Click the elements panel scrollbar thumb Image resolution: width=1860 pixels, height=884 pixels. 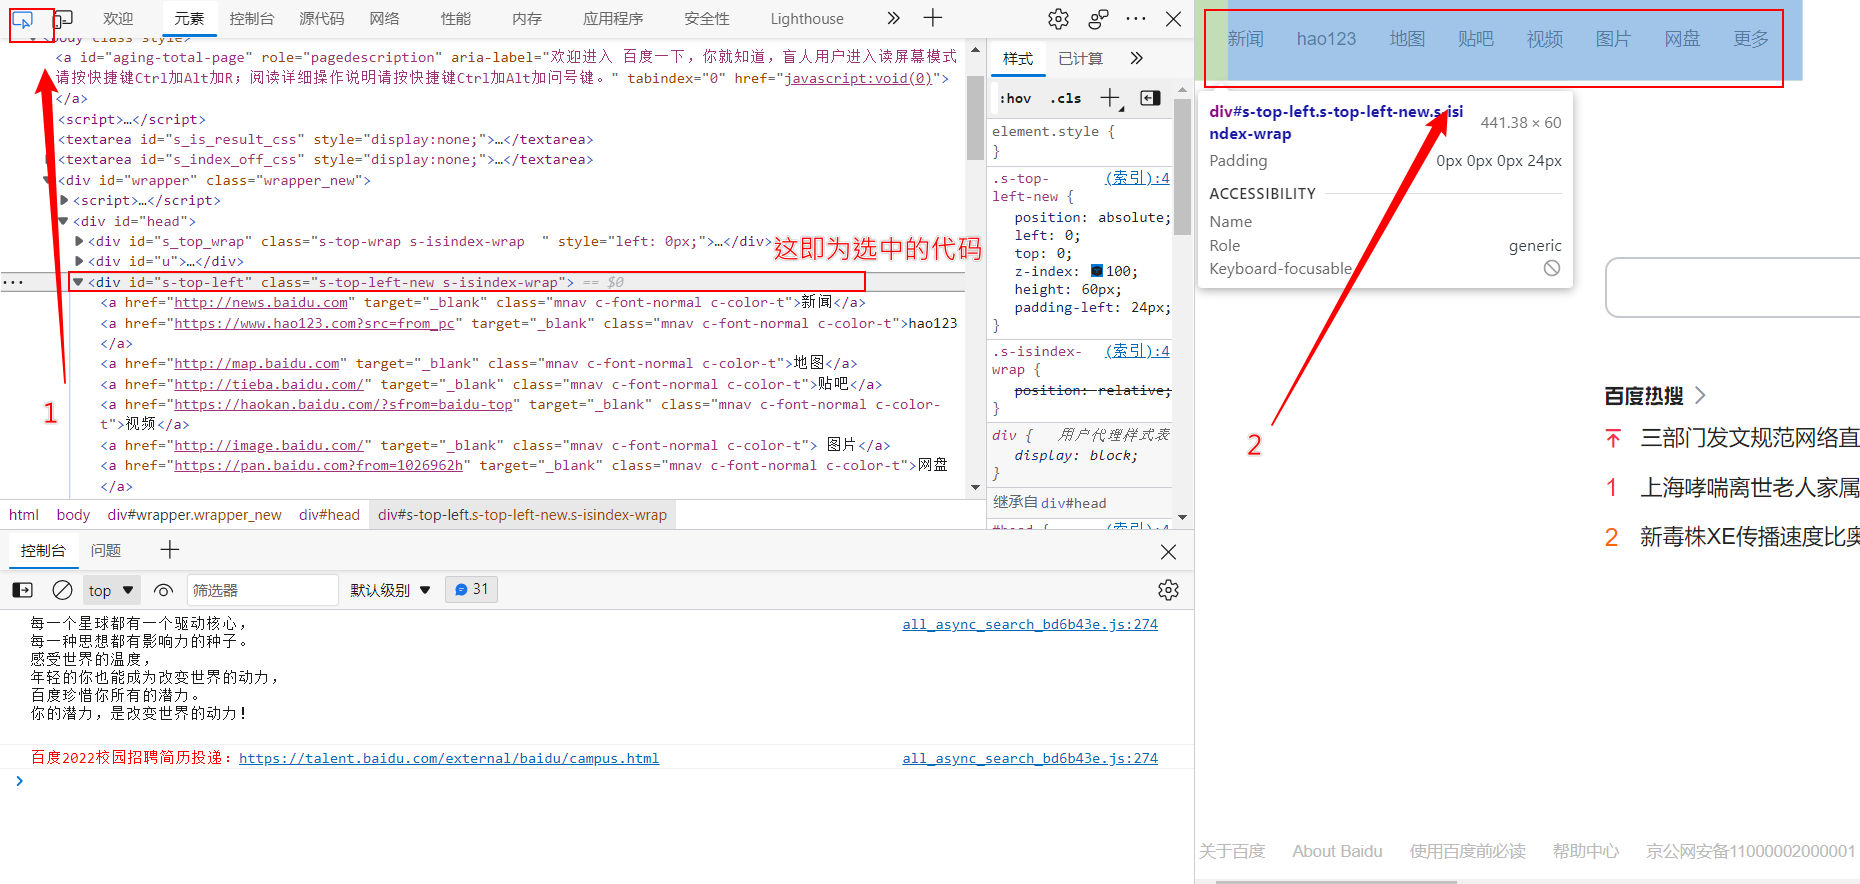pyautogui.click(x=975, y=117)
